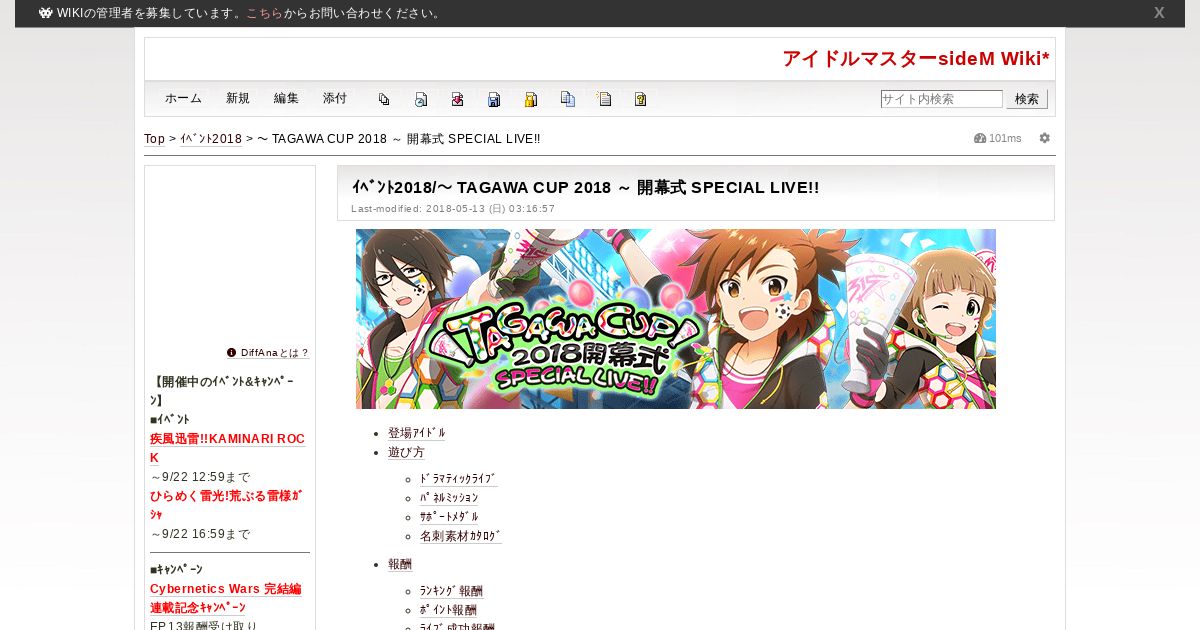This screenshot has height=630, width=1200.
Task: Open ひらめく雷光!荒ぶる雷様ｶﾞｼｬ link
Action: [226, 505]
